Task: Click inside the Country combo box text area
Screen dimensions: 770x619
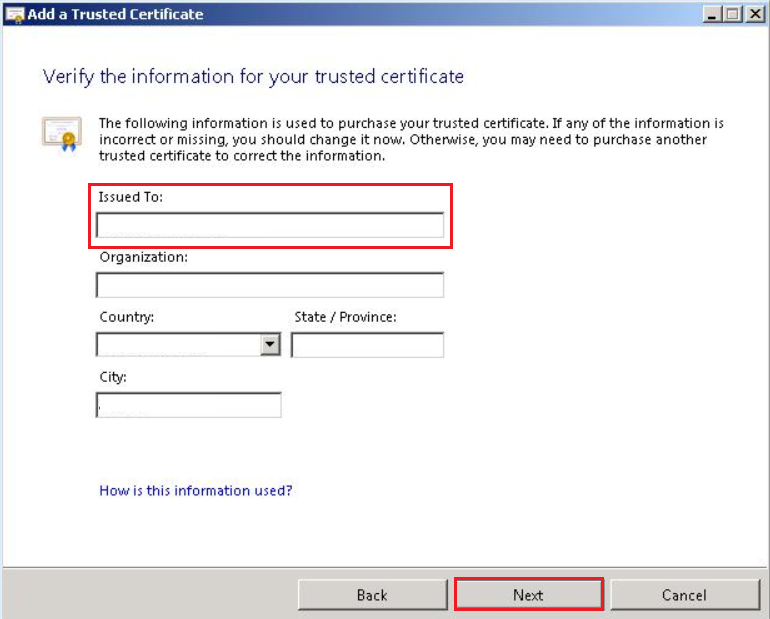Action: pyautogui.click(x=178, y=345)
